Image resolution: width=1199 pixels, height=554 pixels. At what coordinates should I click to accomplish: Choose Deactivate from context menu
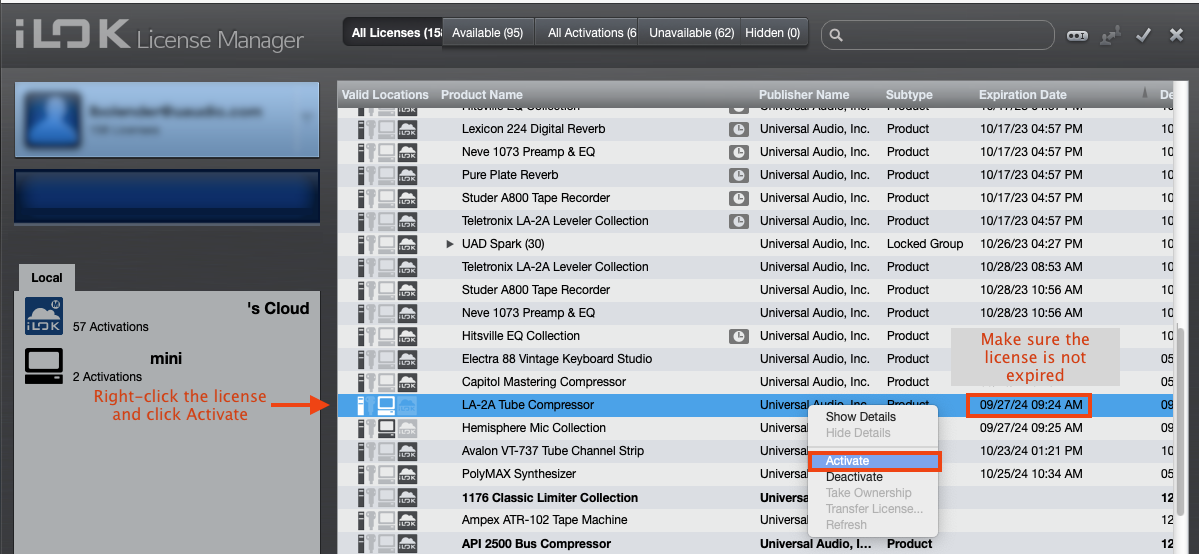click(854, 477)
